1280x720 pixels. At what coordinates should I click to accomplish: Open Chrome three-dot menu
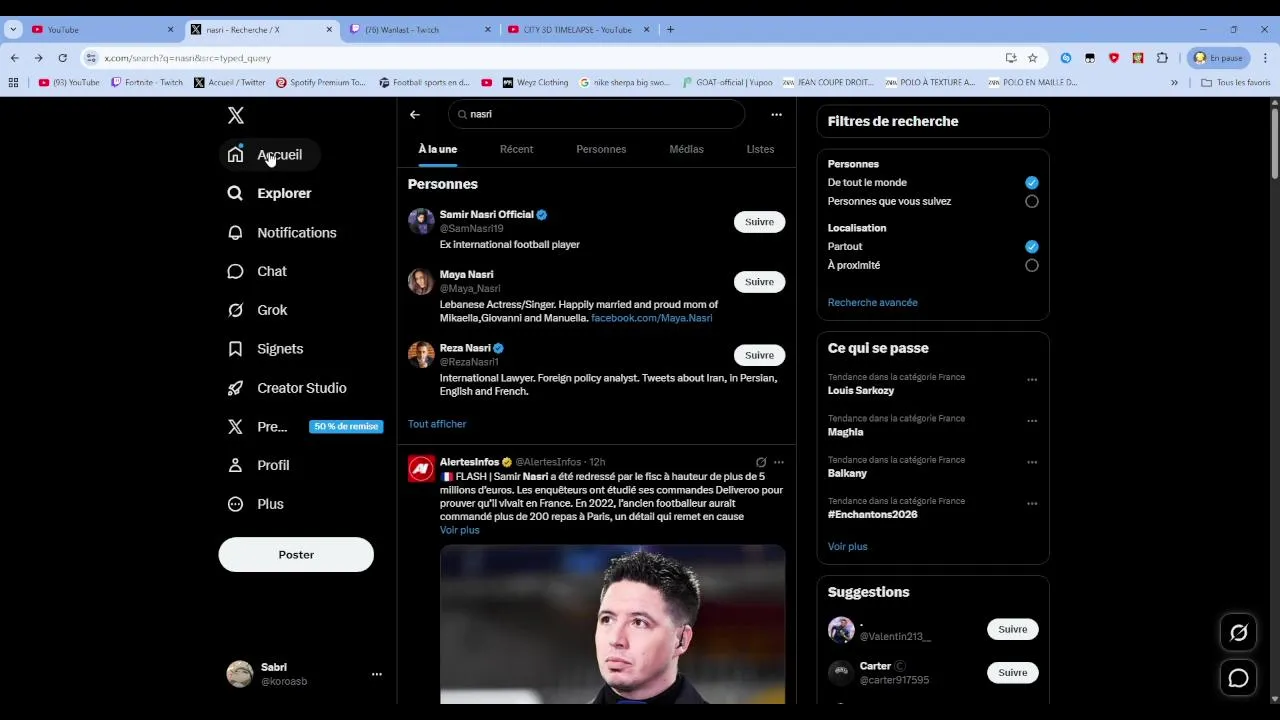[1266, 58]
